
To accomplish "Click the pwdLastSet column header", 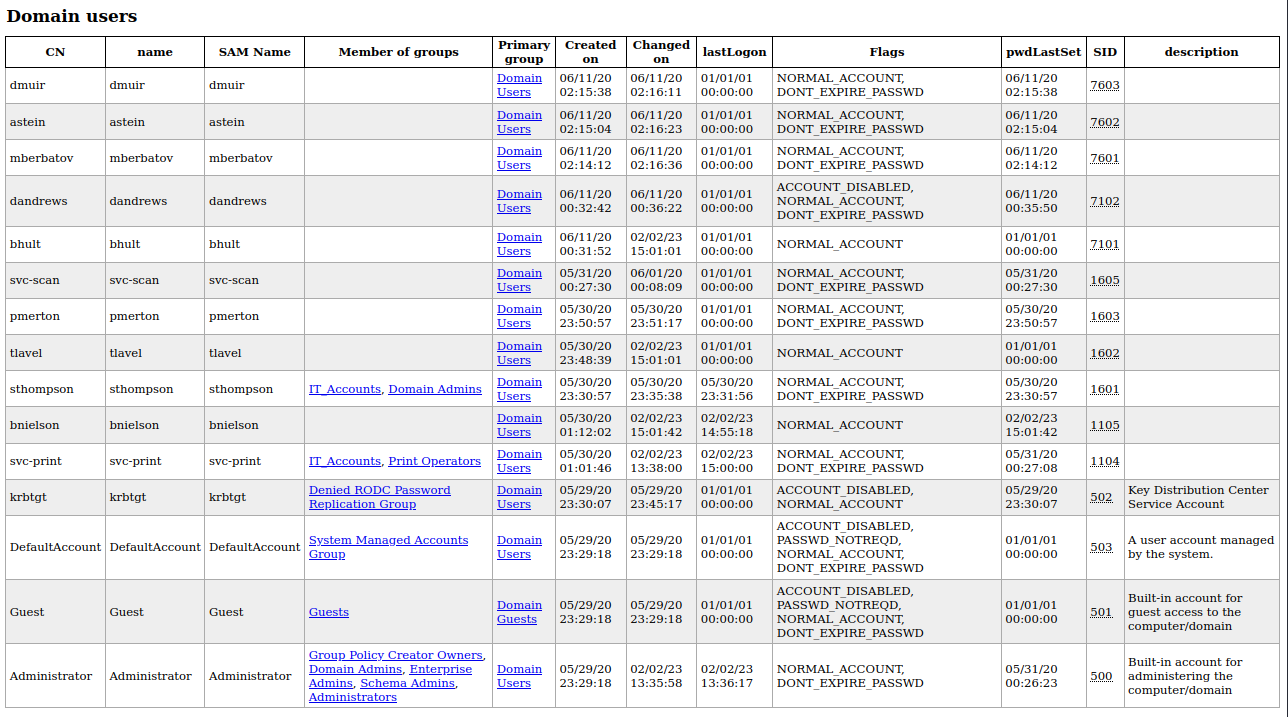I will tap(1044, 52).
